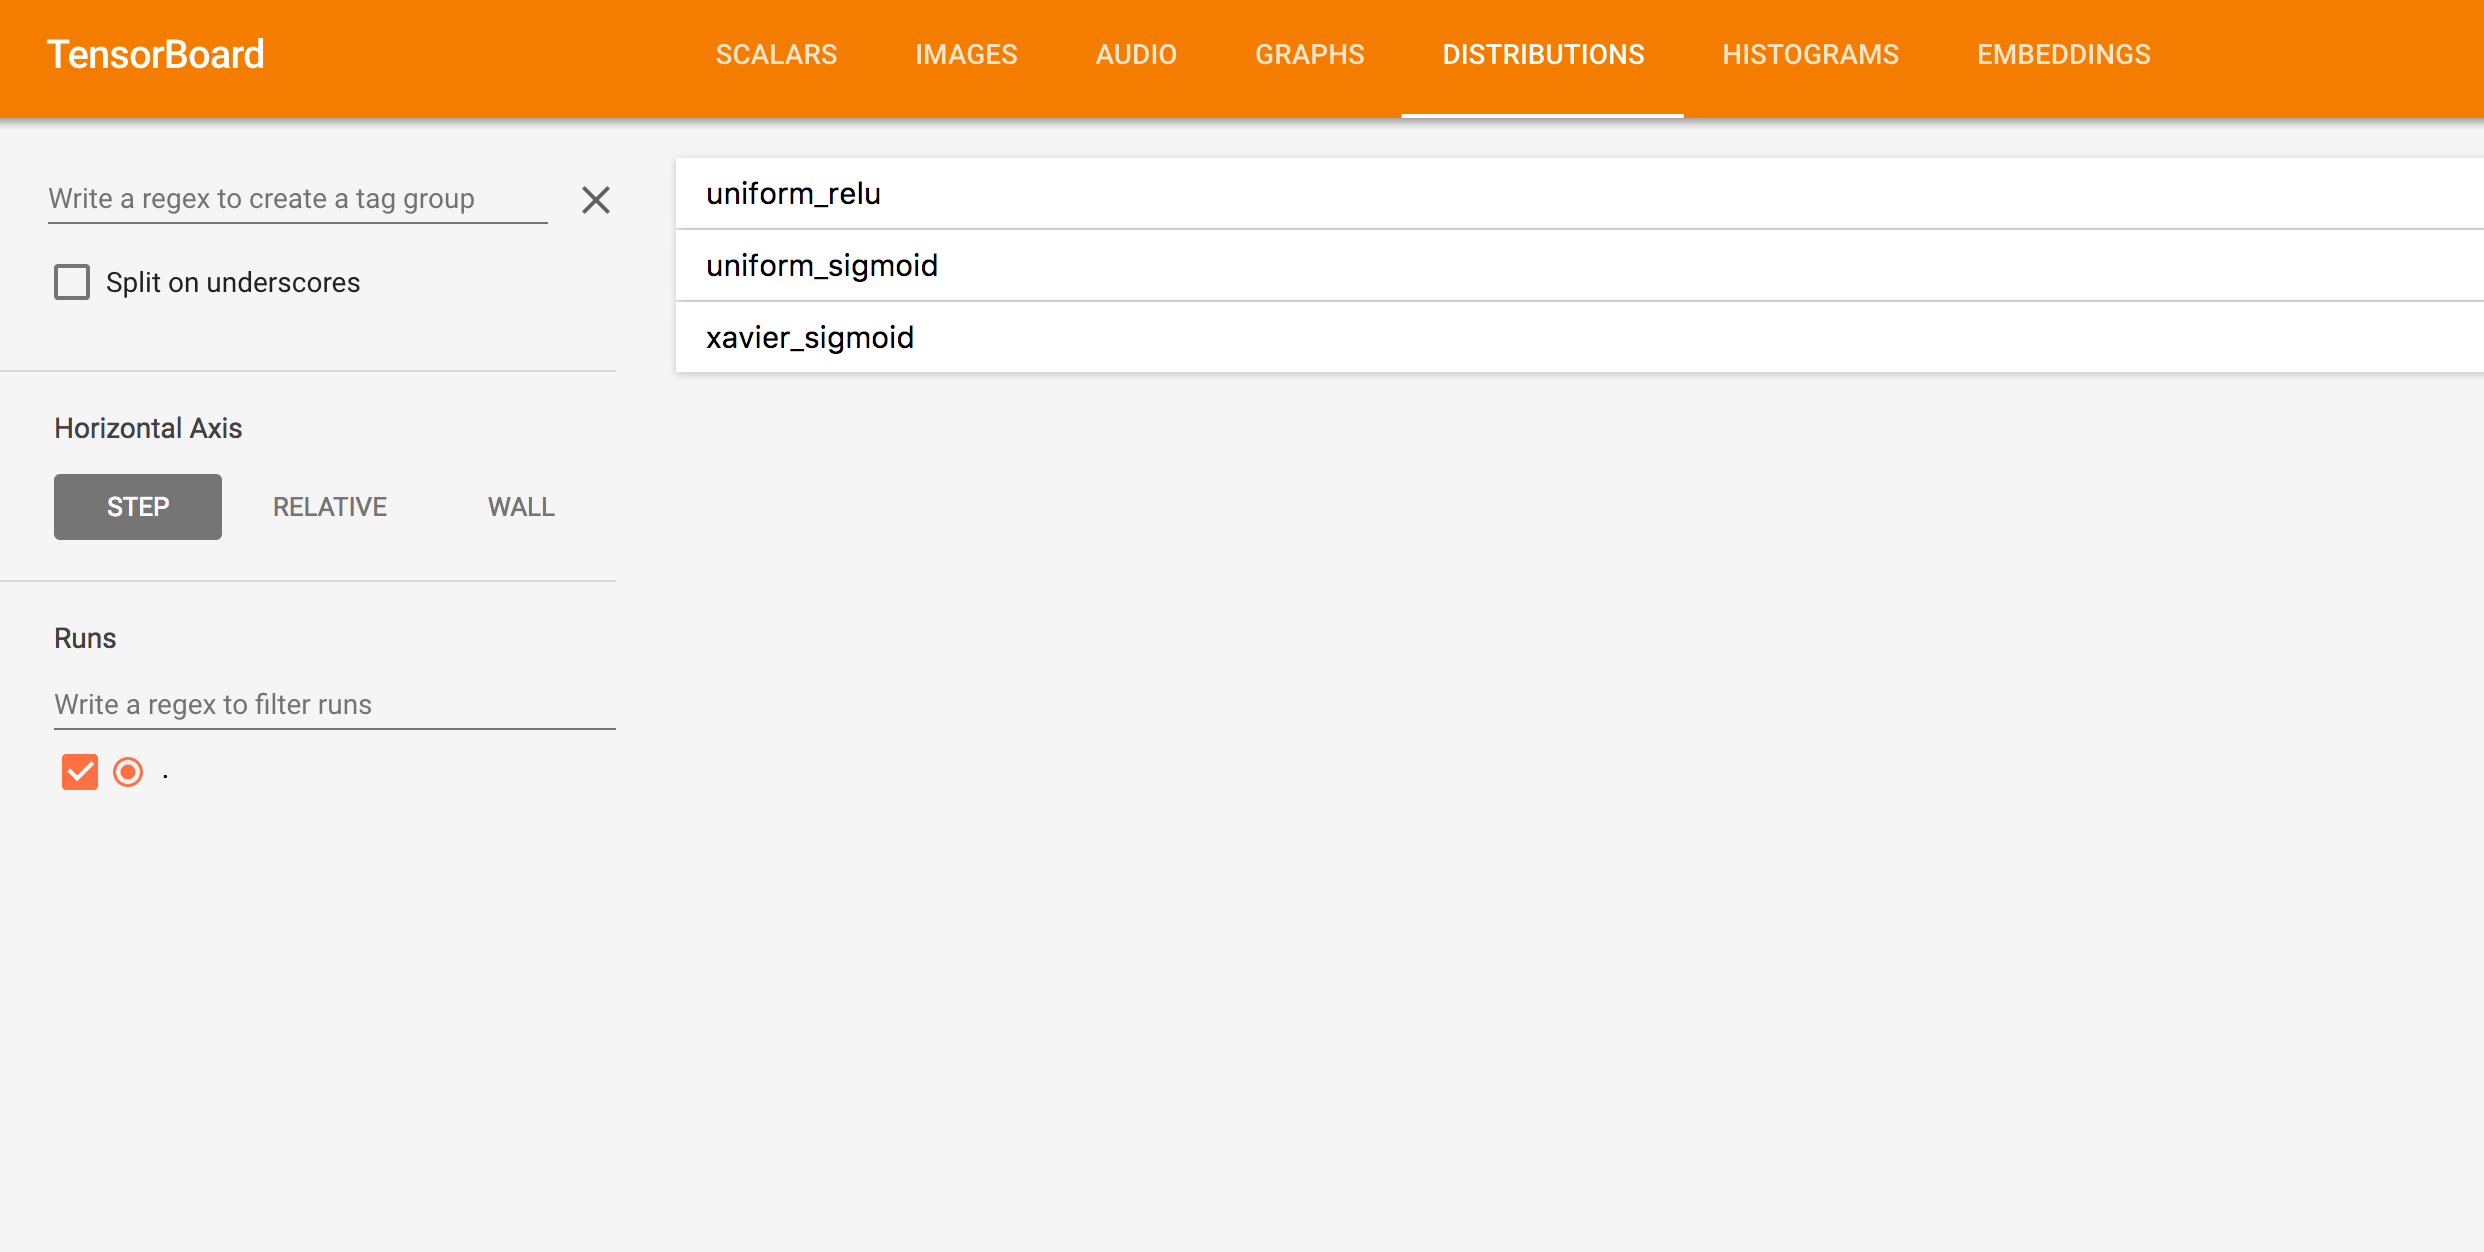This screenshot has width=2484, height=1252.
Task: Open the Images tab
Action: pos(966,55)
